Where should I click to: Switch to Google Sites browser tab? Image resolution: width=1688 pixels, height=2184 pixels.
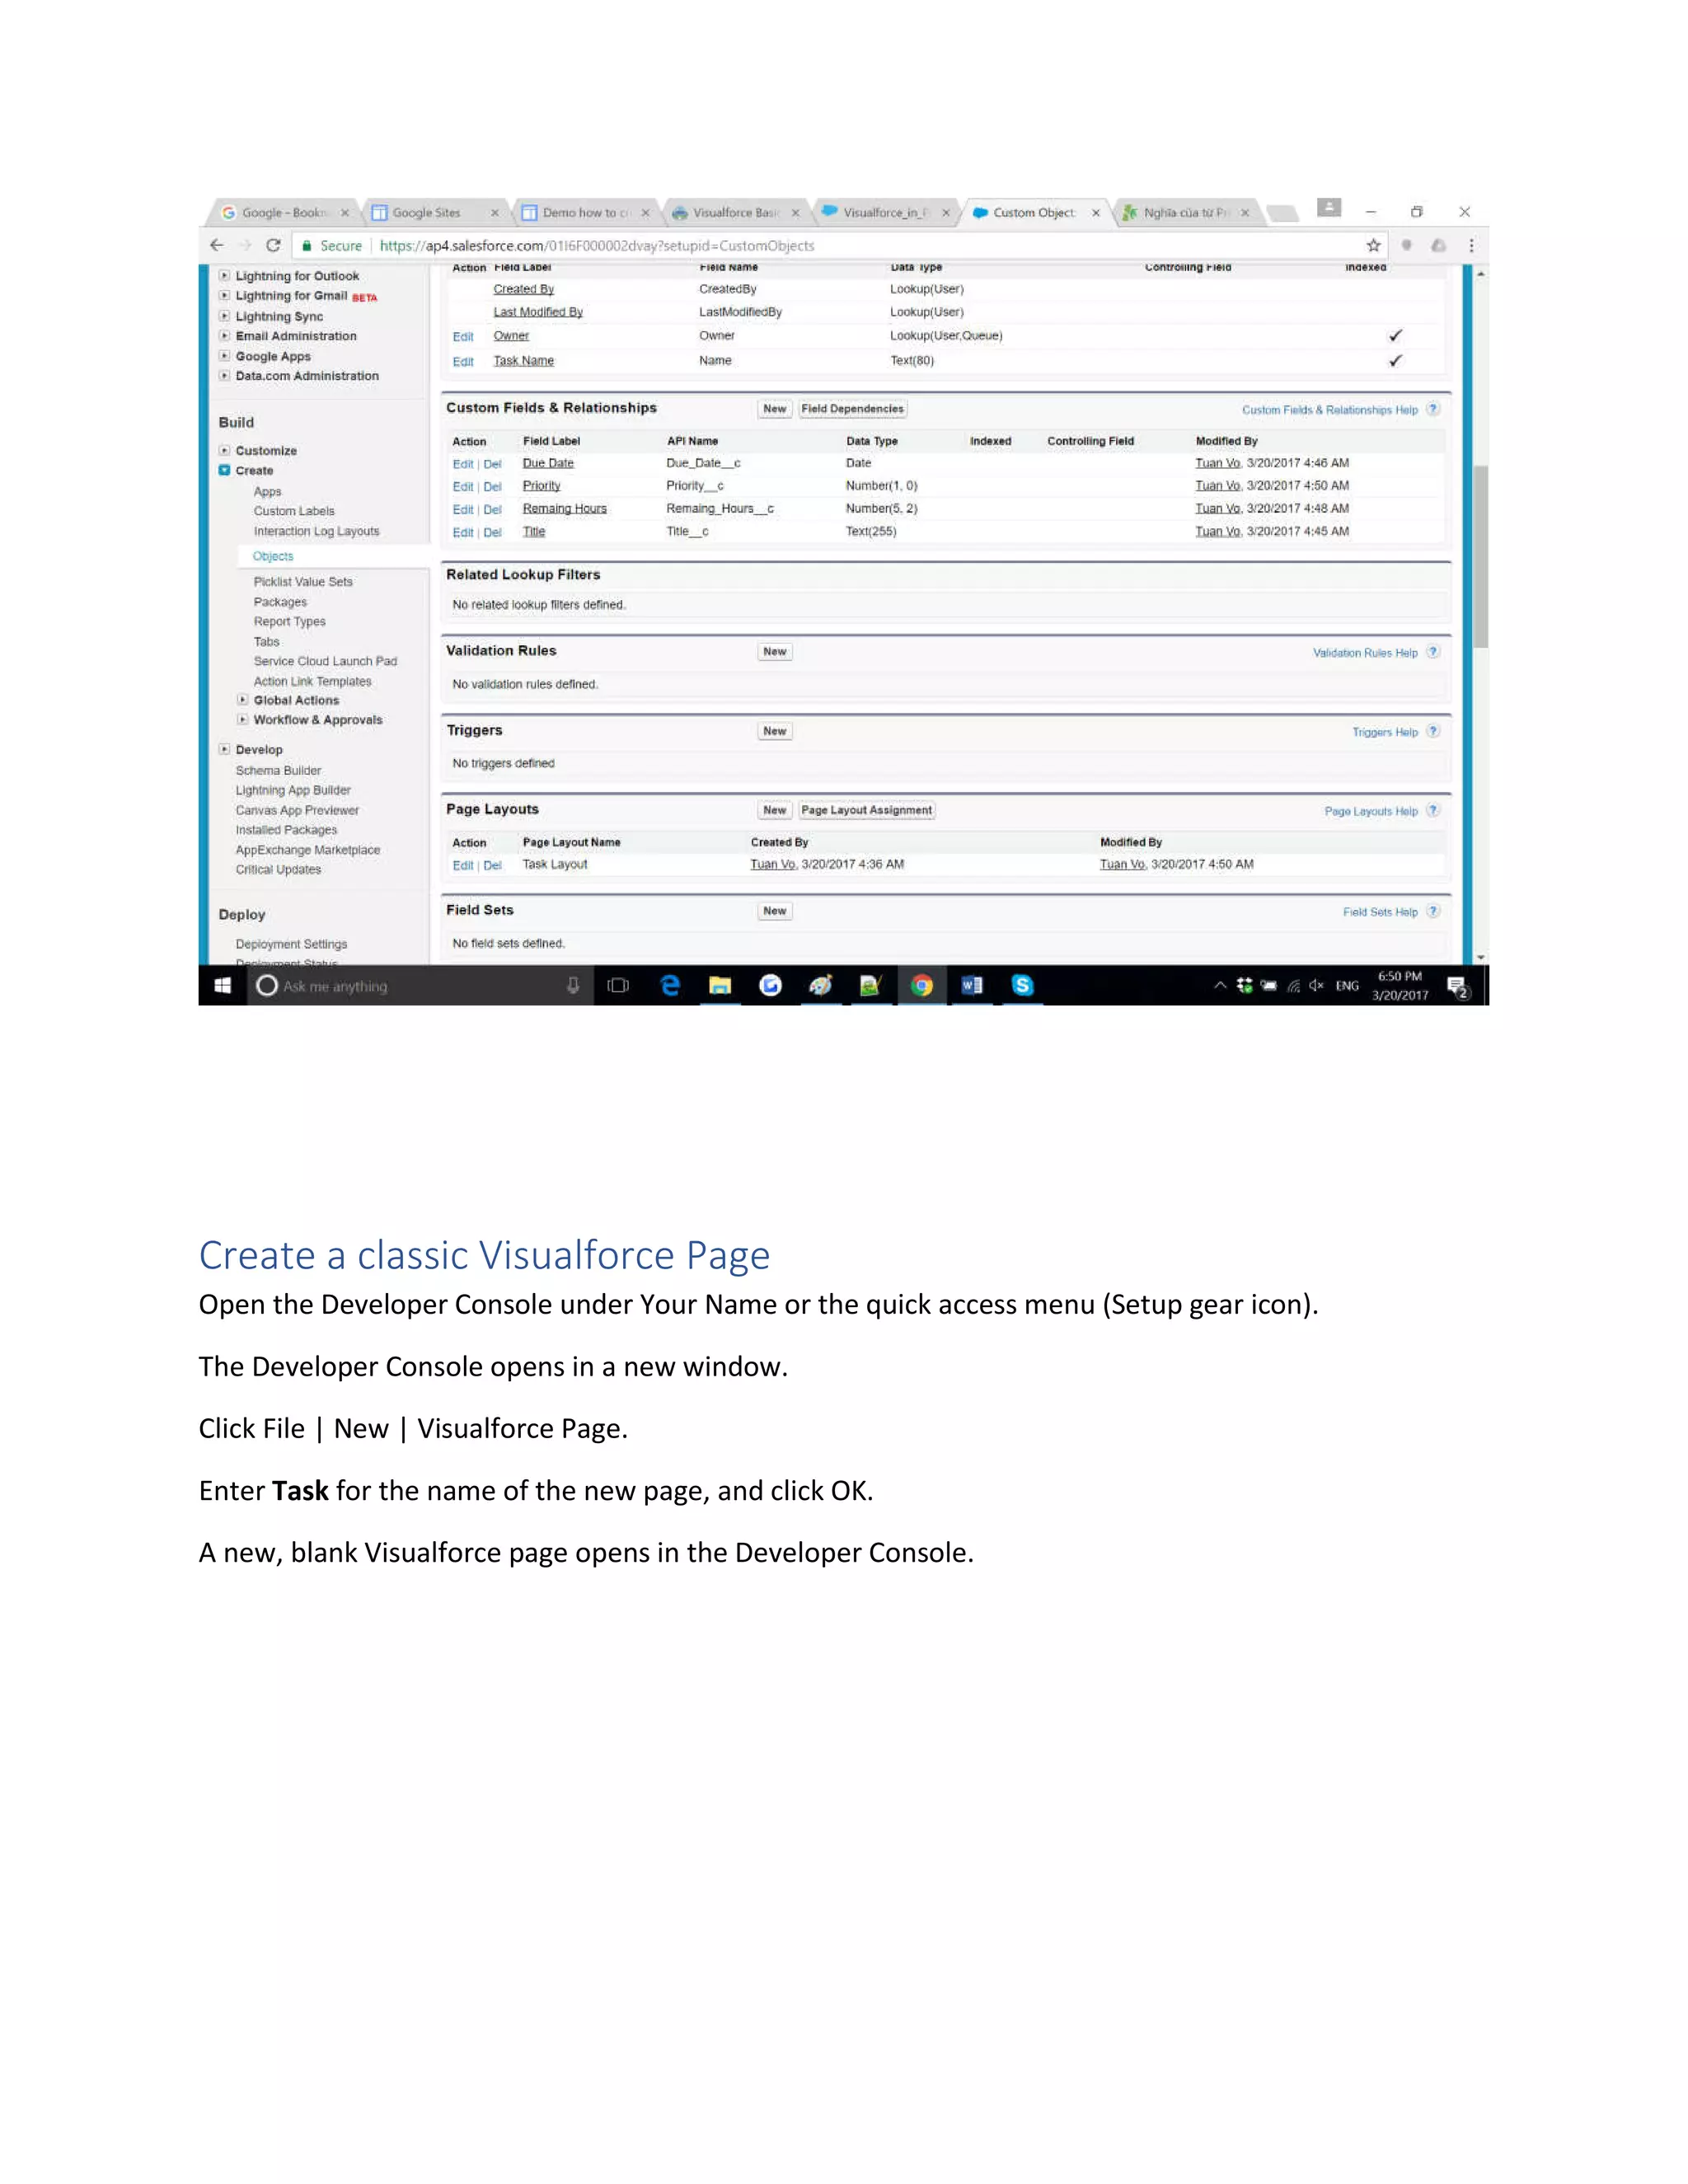pyautogui.click(x=435, y=213)
